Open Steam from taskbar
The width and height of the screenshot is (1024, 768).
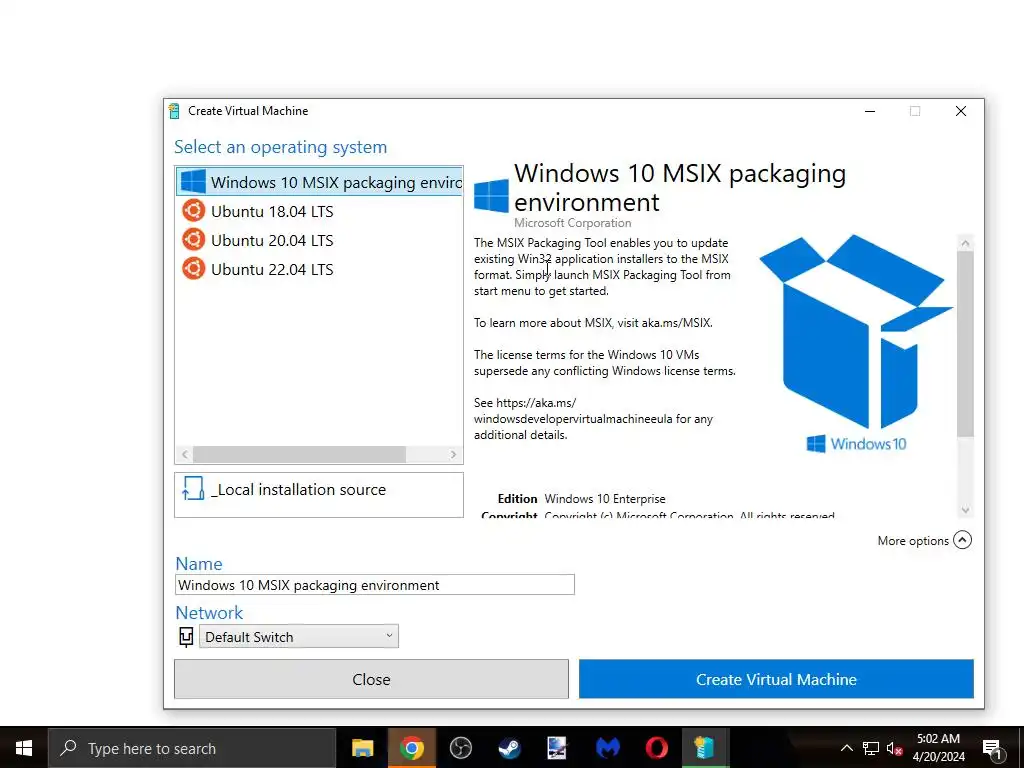tap(509, 748)
